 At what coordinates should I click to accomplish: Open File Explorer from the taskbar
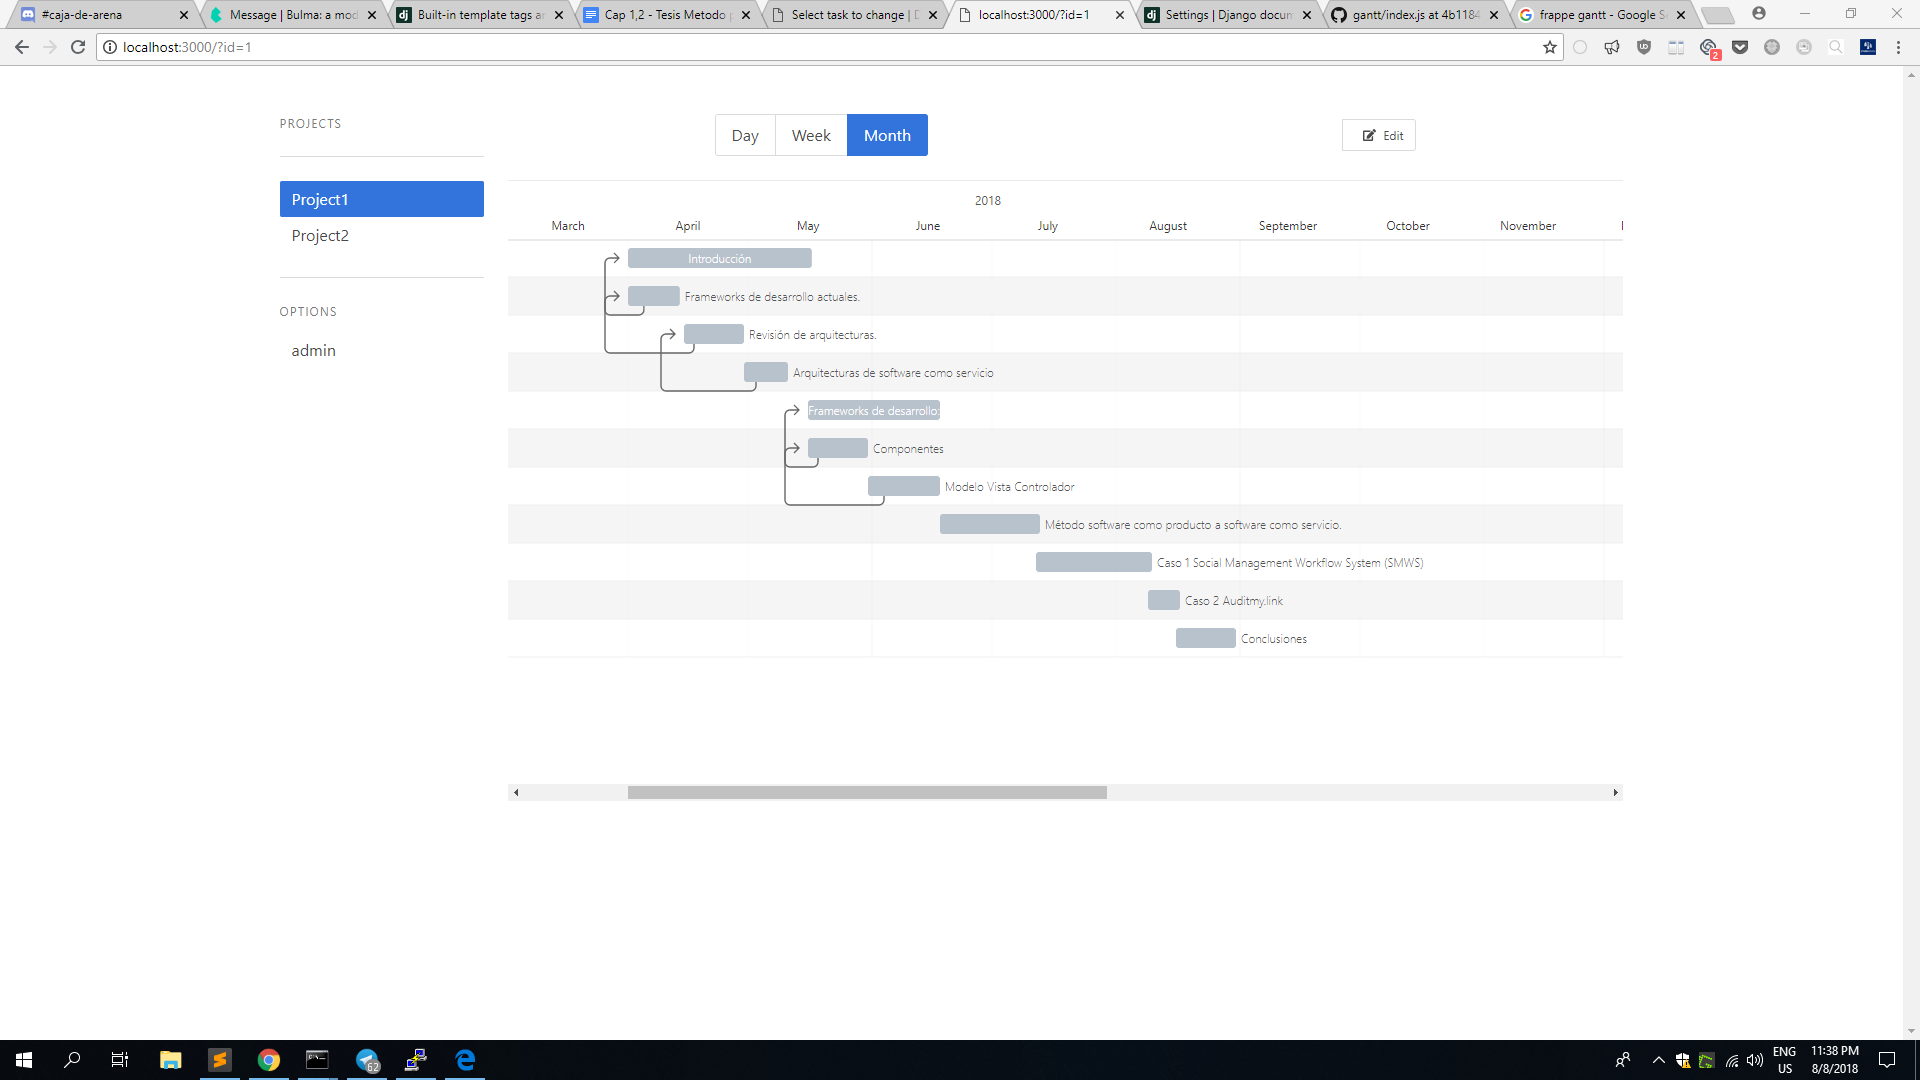[170, 1060]
